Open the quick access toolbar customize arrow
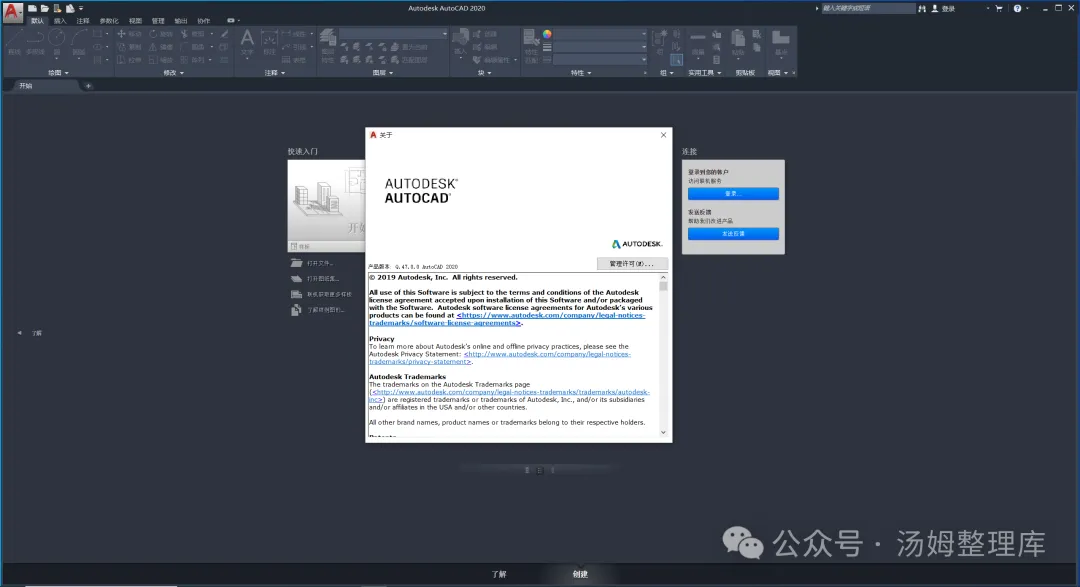1080x587 pixels. (81, 8)
